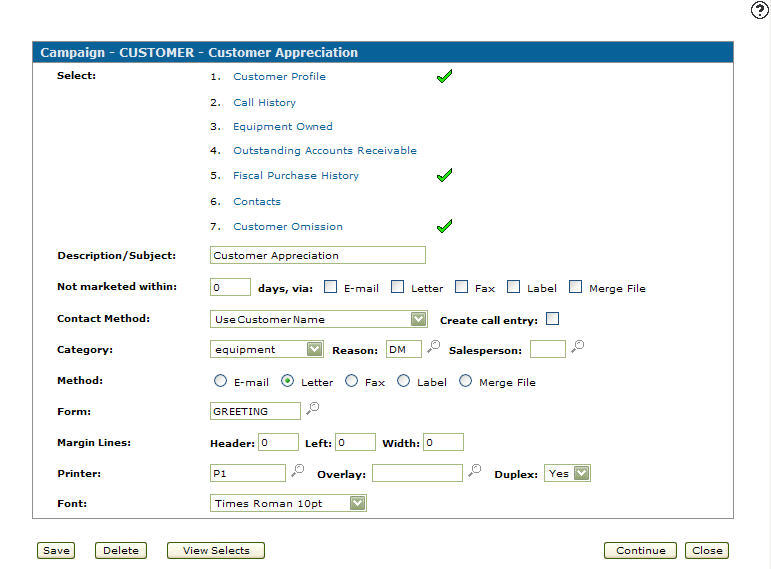The height and width of the screenshot is (569, 771).
Task: Check the Create call entry box
Action: pos(553,319)
